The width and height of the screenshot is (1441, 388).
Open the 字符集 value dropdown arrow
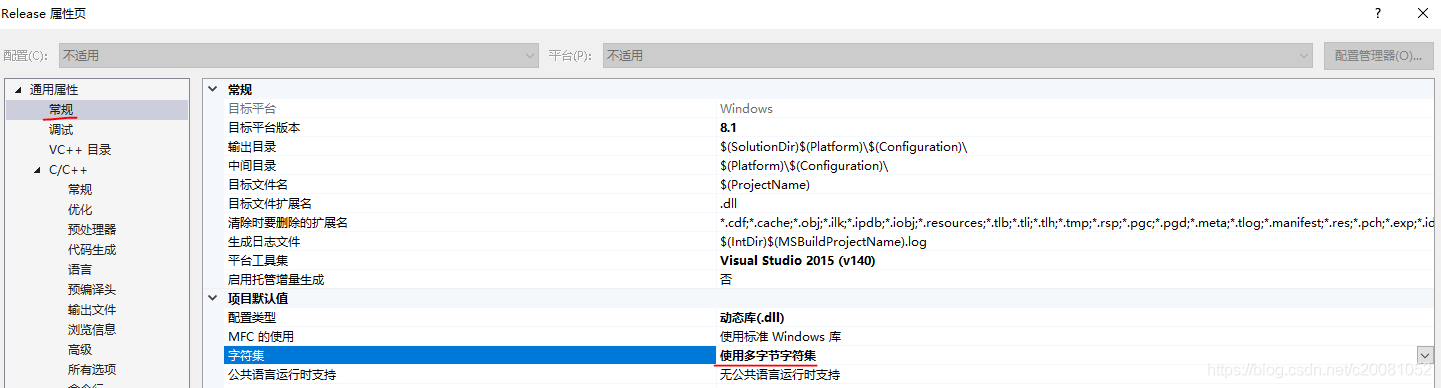pyautogui.click(x=1424, y=355)
